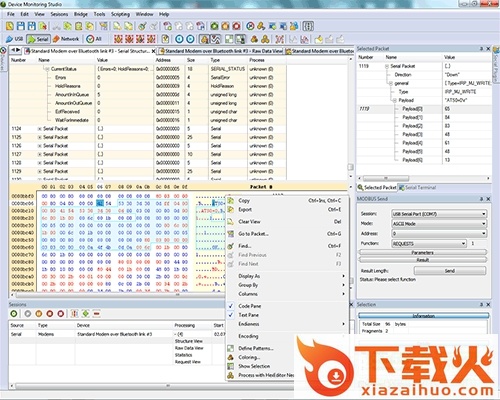Click the green circle start icon in main toolbar
This screenshot has width=500, height=400.
[x=214, y=26]
